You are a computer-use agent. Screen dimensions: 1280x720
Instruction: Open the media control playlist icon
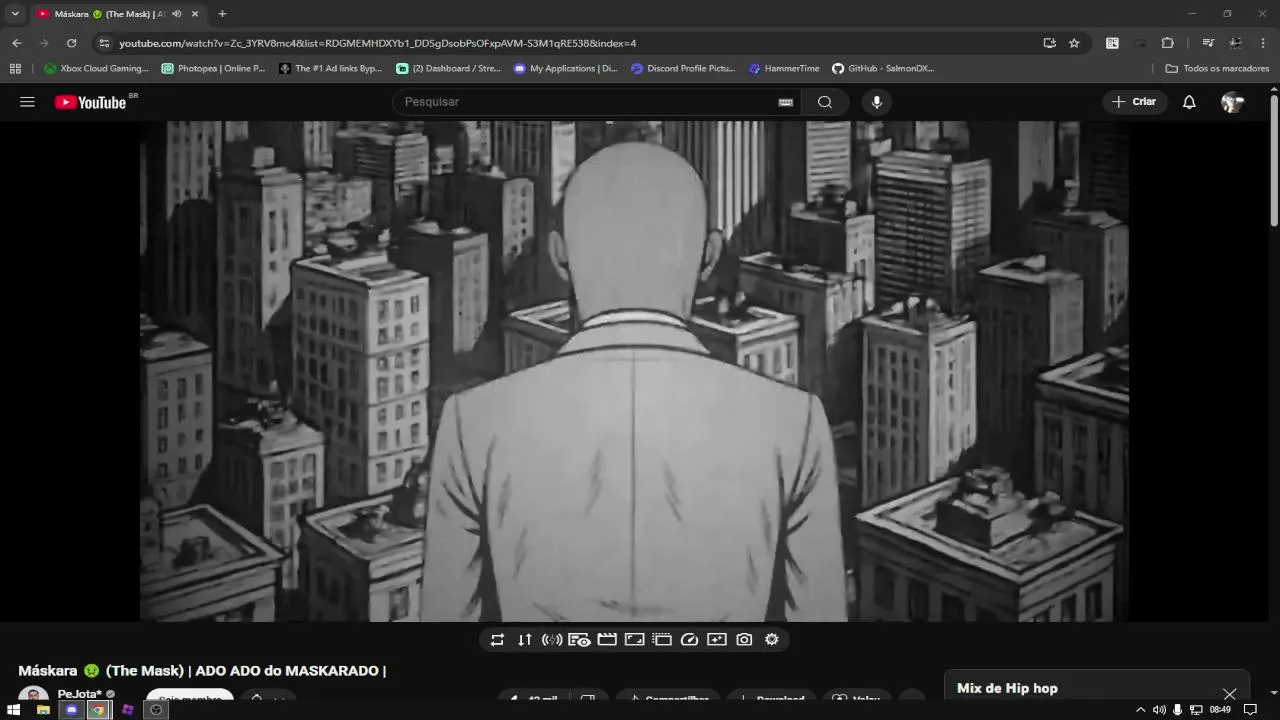point(1208,43)
